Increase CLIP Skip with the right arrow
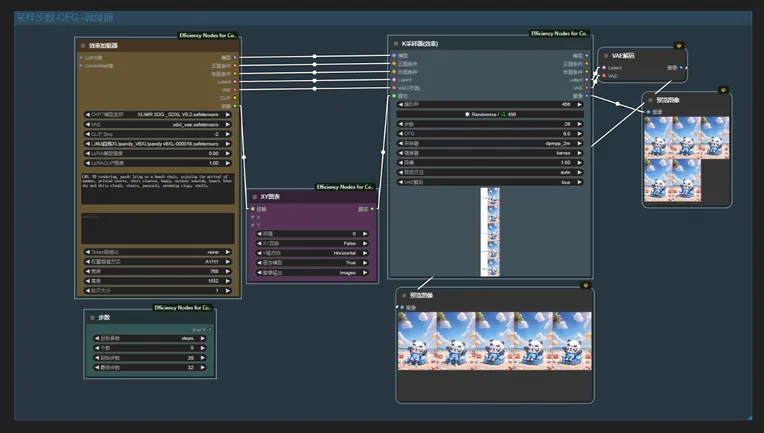764x433 pixels. point(228,134)
